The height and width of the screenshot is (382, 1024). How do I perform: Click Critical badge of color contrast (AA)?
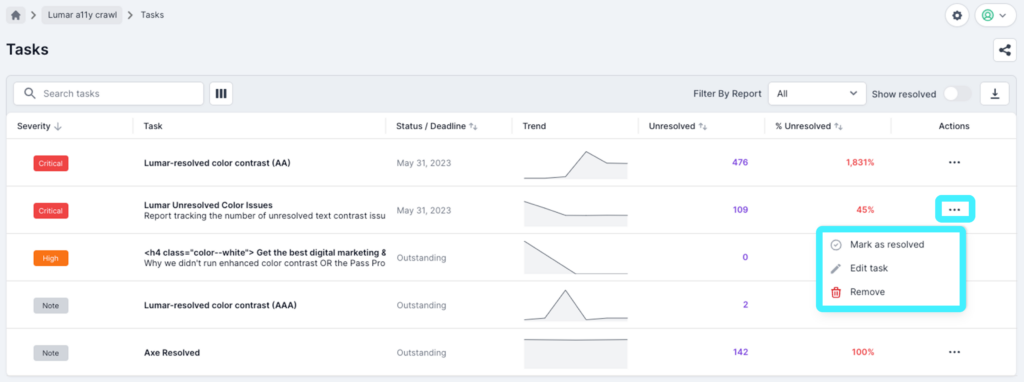tap(51, 163)
